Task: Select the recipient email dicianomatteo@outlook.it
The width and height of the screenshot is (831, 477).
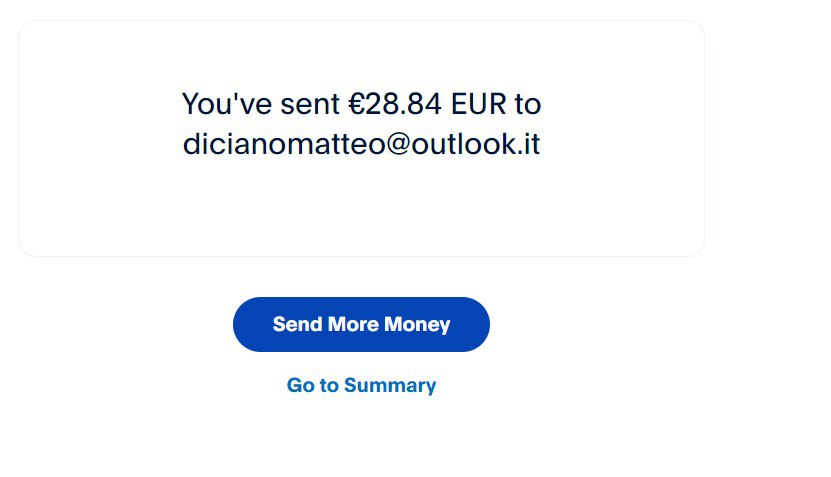Action: coord(361,144)
